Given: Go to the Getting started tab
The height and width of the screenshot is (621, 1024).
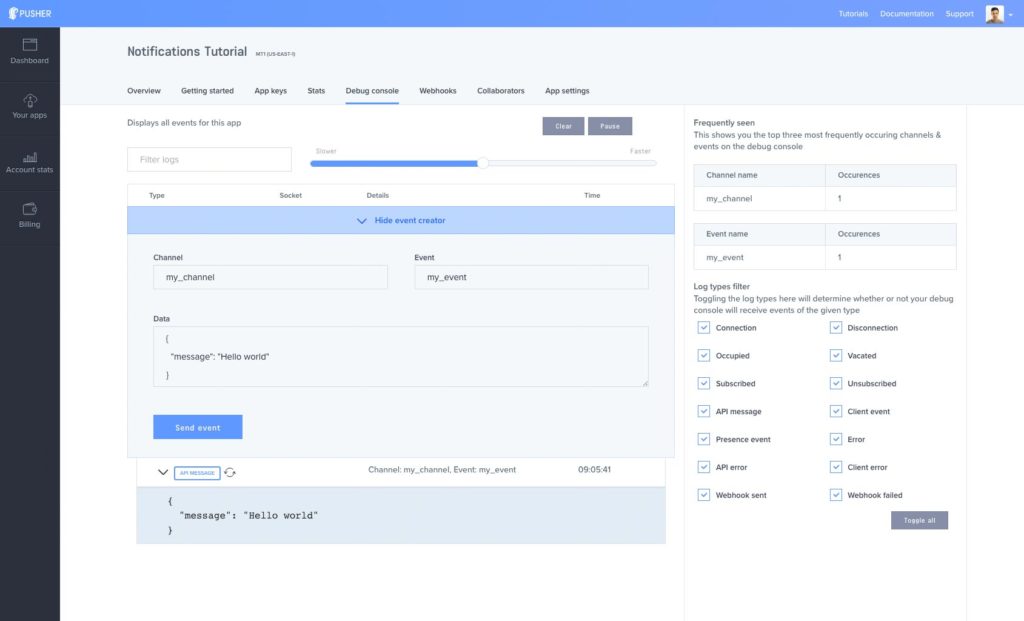Looking at the screenshot, I should (207, 91).
